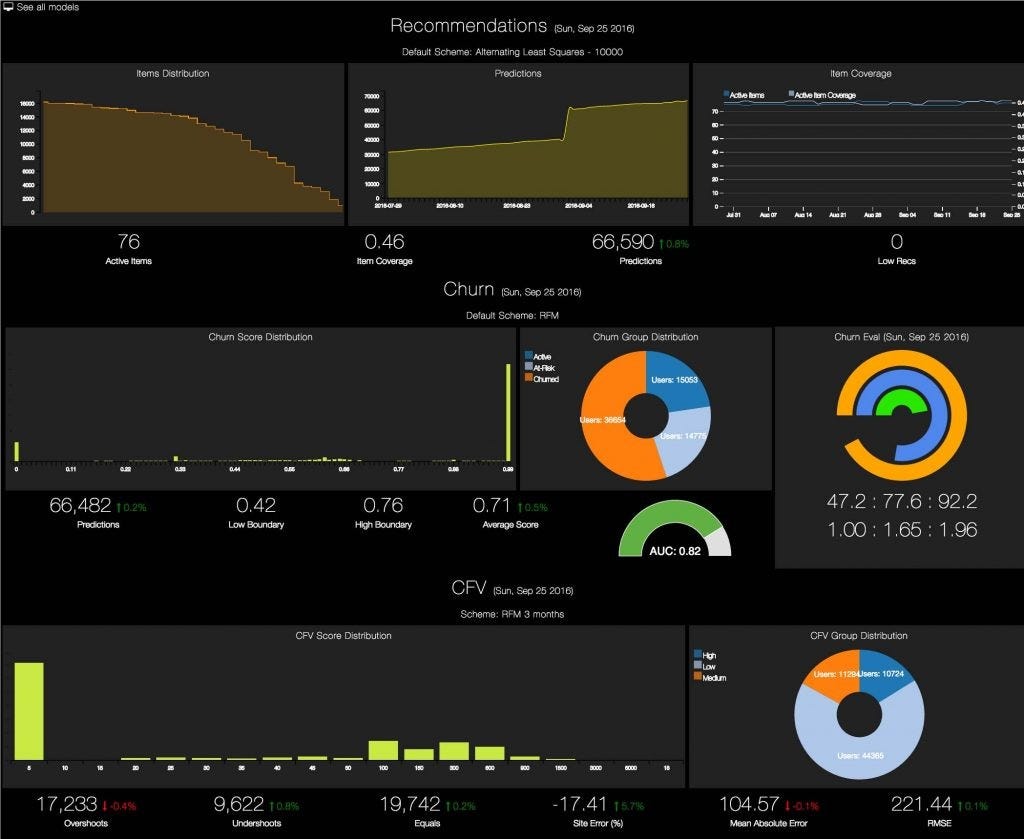This screenshot has height=839, width=1024.
Task: Click the Scheme: RFM 3 months text
Action: (512, 614)
